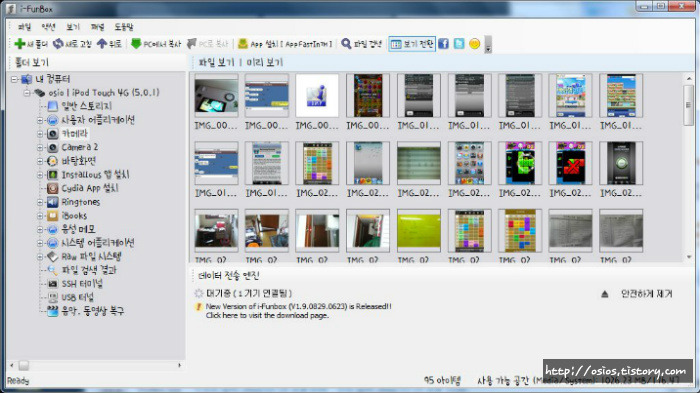Collapse the 내 컴퓨터 tree node

click(14, 79)
